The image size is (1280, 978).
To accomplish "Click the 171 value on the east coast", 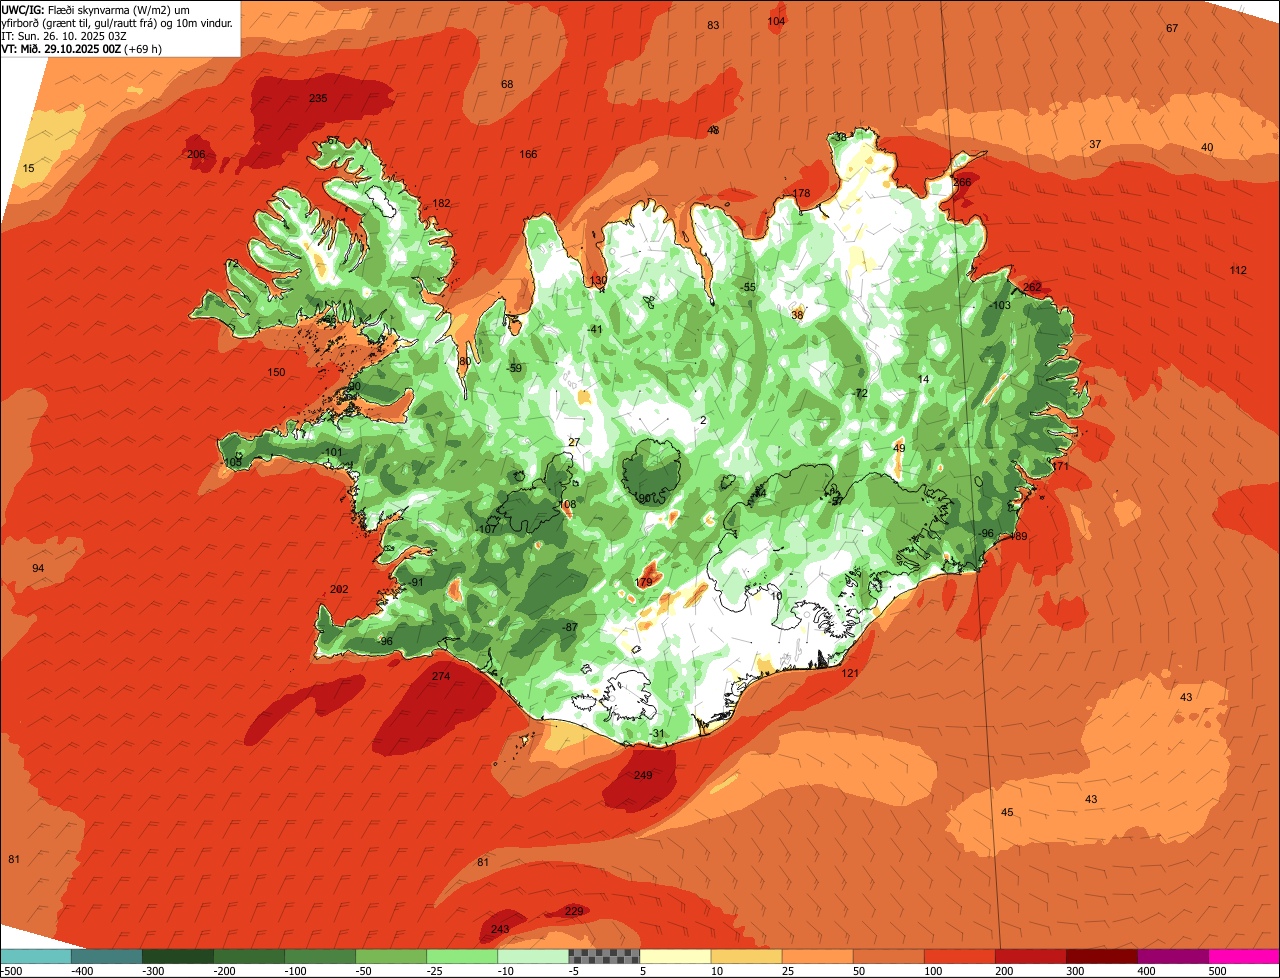I will pos(1060,466).
